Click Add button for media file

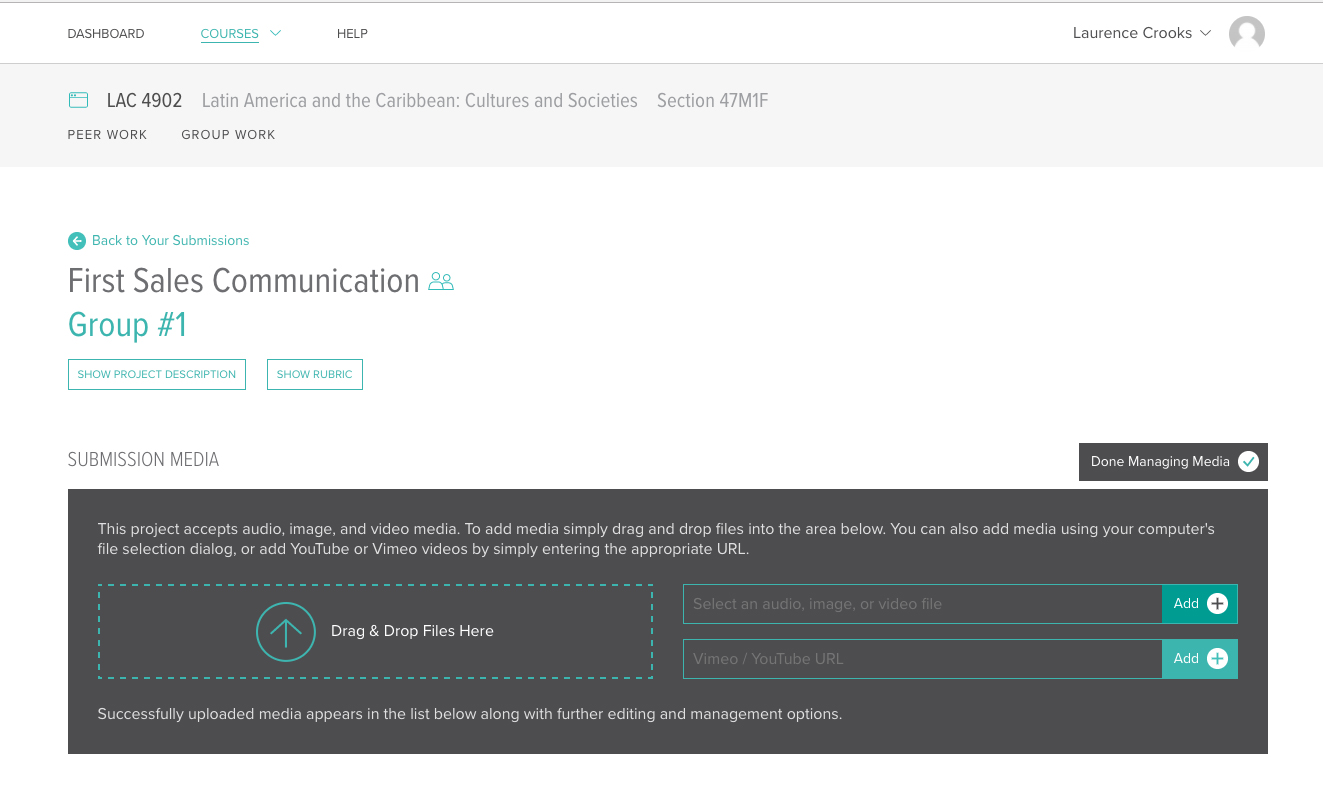click(x=1200, y=604)
